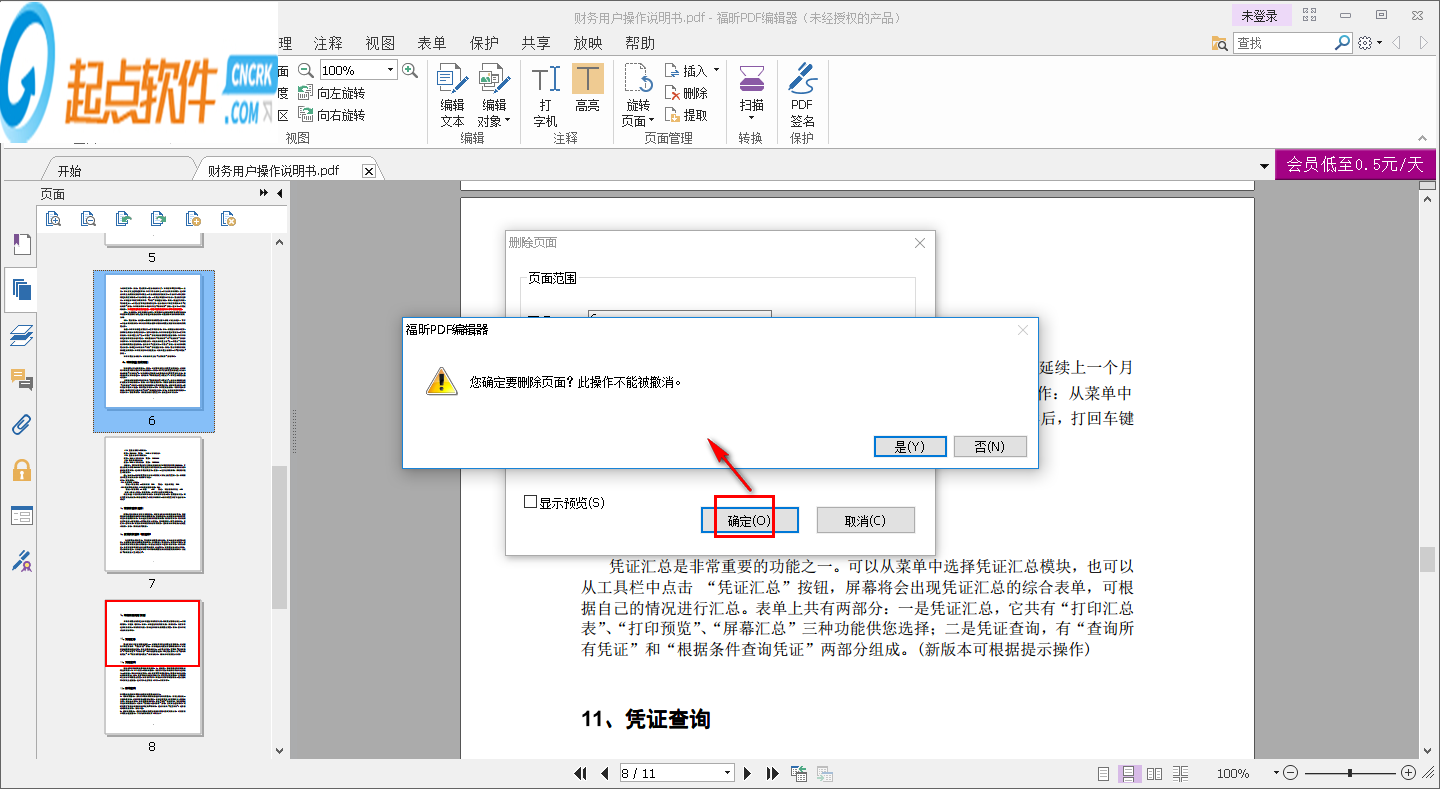Image resolution: width=1440 pixels, height=789 pixels.
Task: Switch to two-page facing layout
Action: 1155,773
